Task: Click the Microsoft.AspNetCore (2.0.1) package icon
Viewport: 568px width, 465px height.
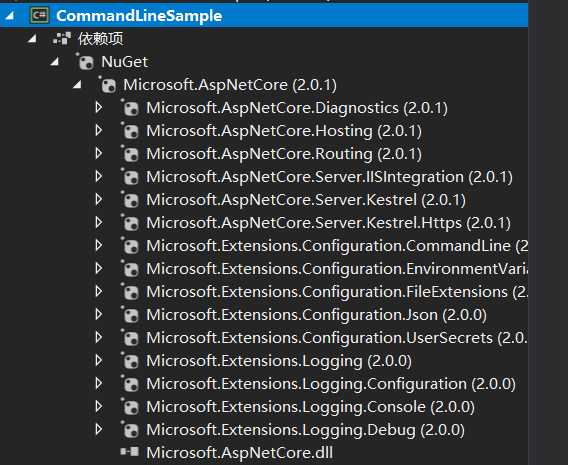Action: pyautogui.click(x=108, y=85)
